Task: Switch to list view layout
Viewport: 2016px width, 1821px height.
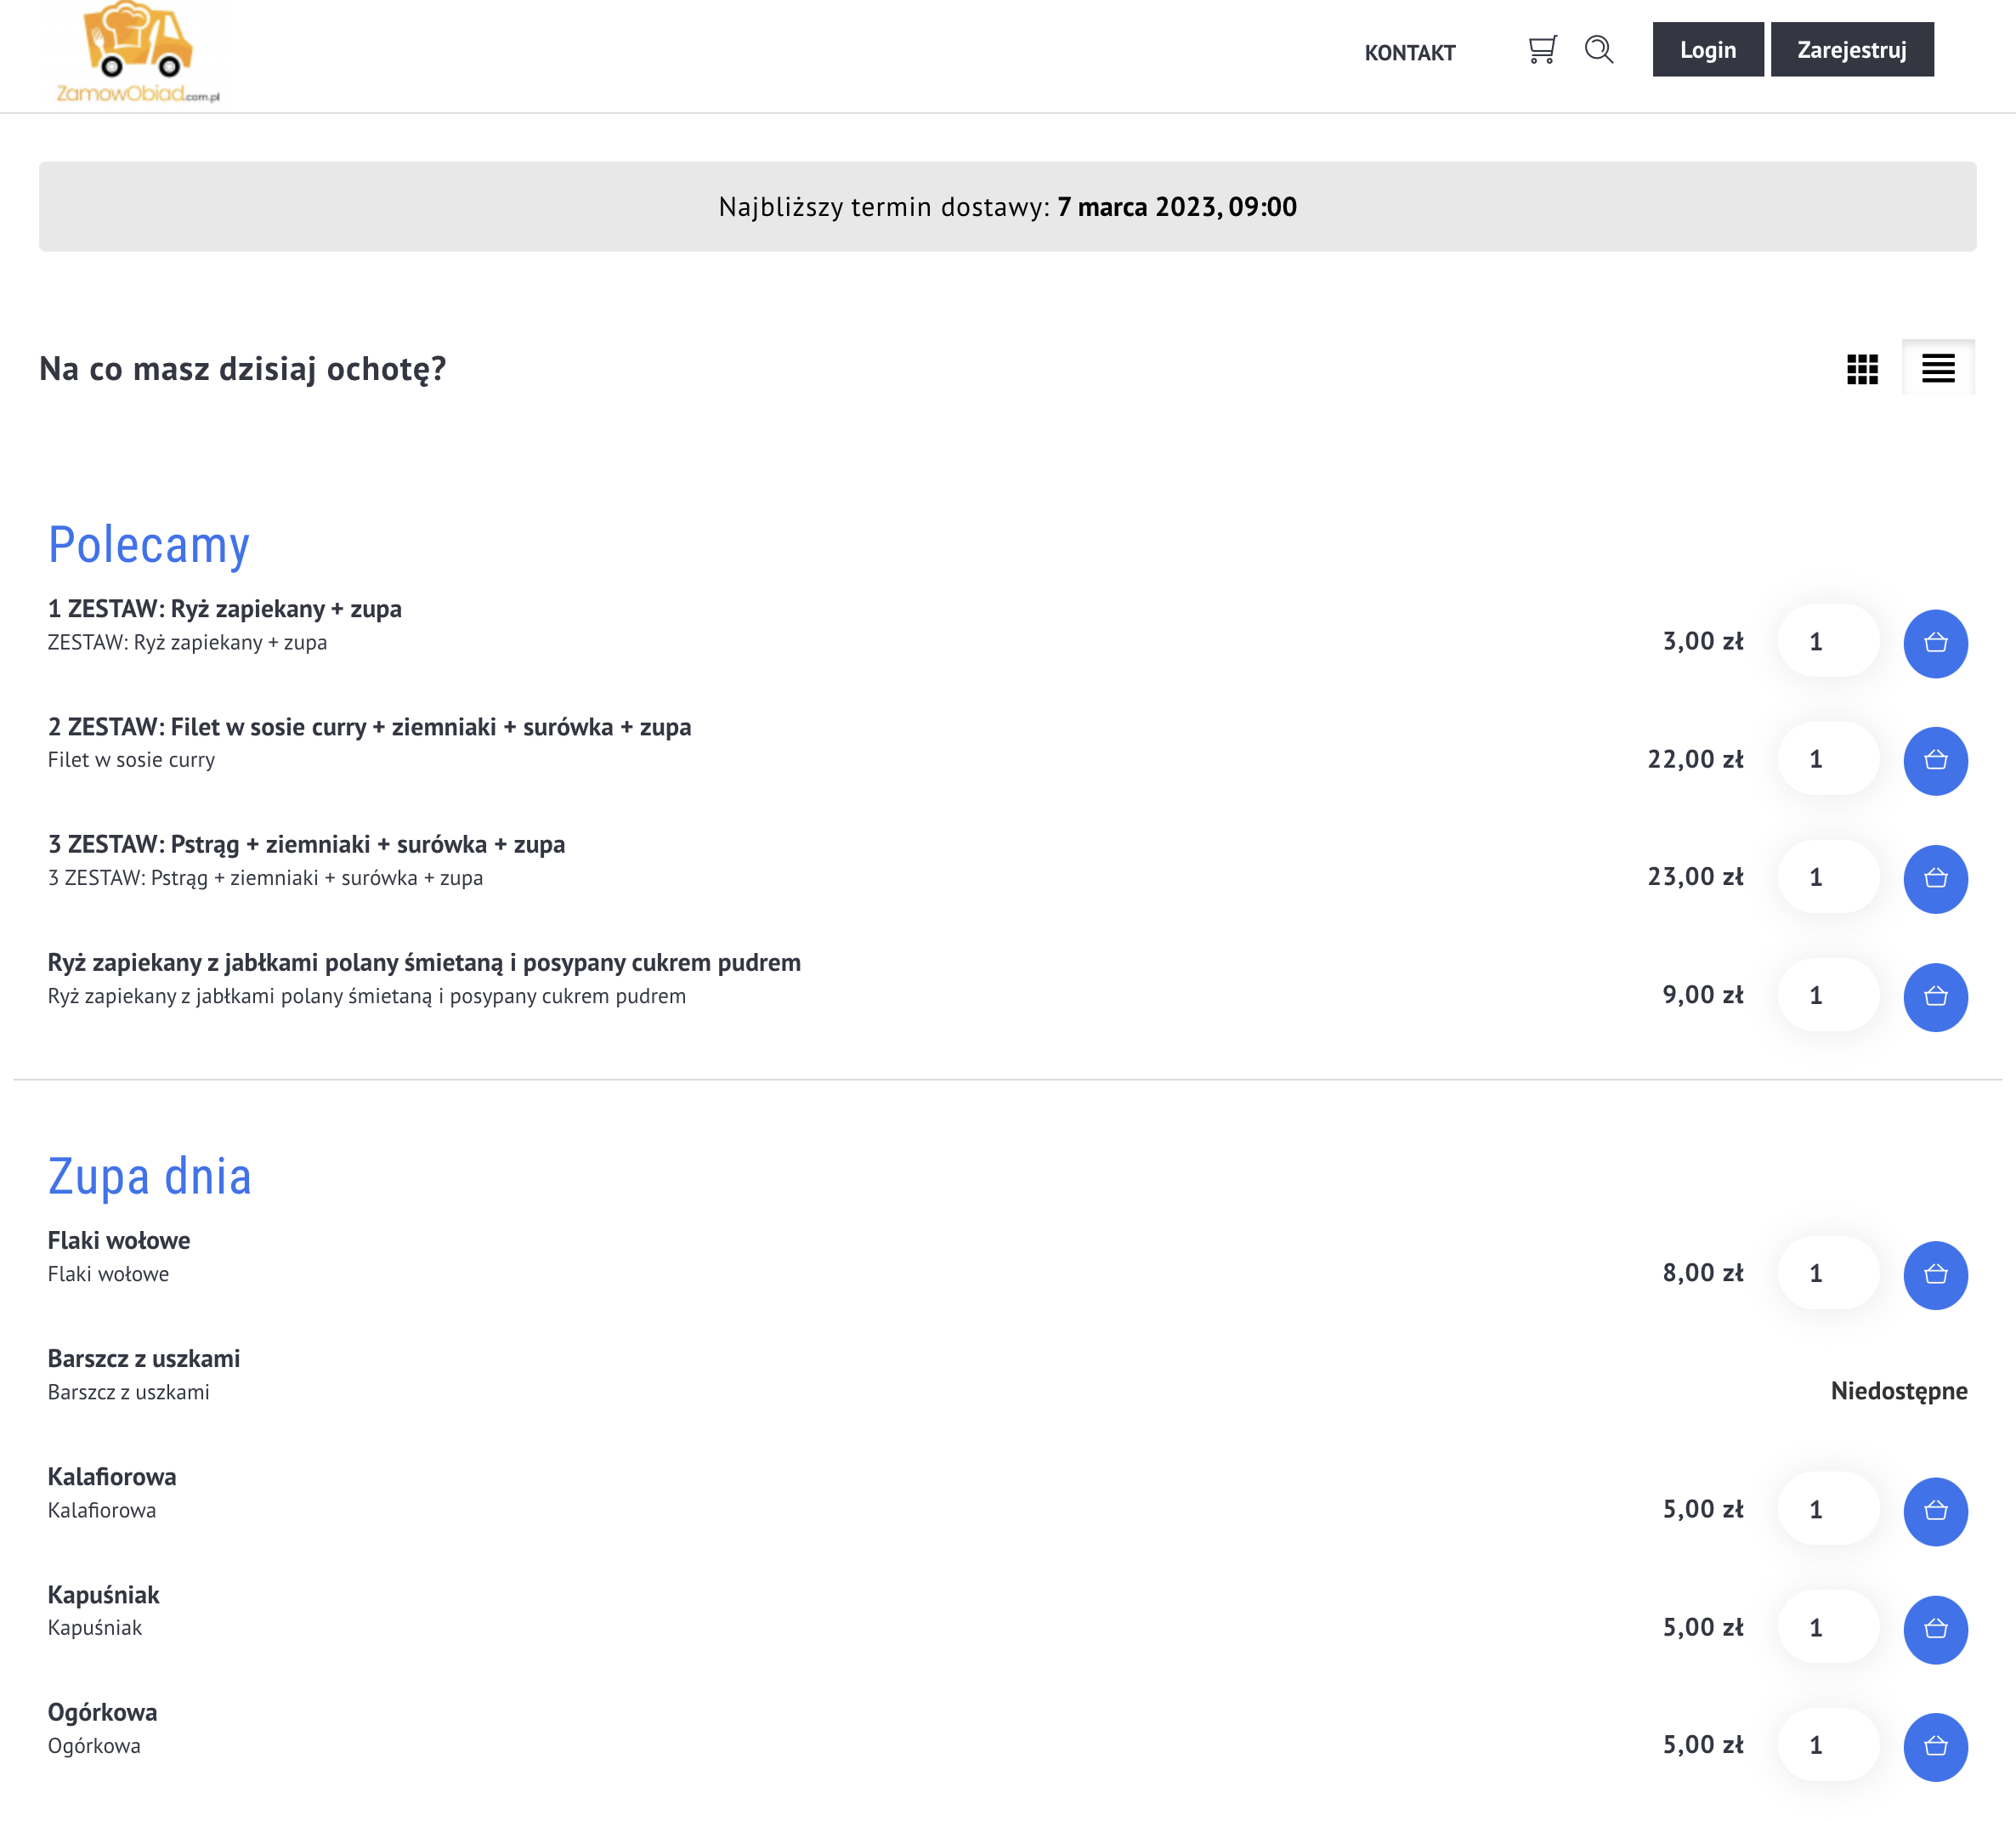Action: click(x=1937, y=369)
